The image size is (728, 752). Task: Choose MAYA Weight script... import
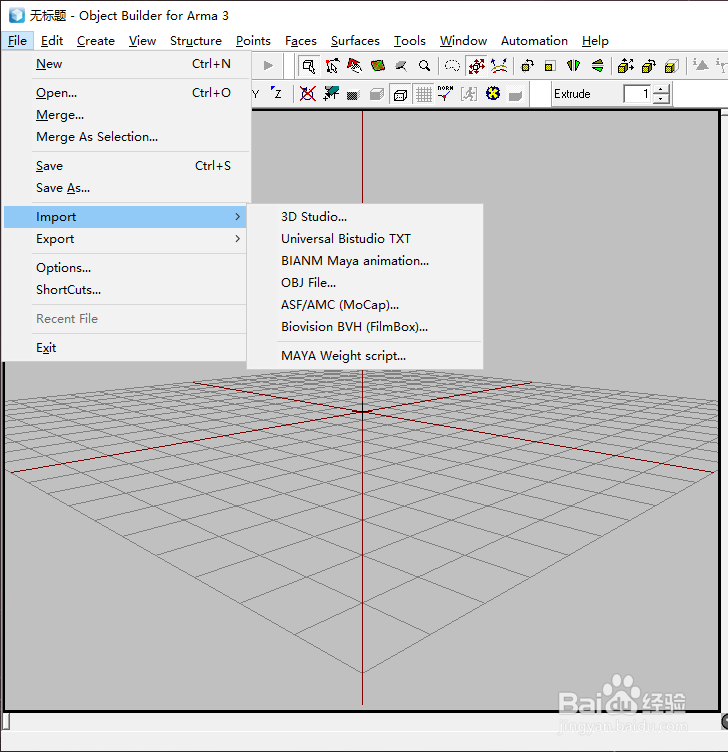click(x=365, y=356)
